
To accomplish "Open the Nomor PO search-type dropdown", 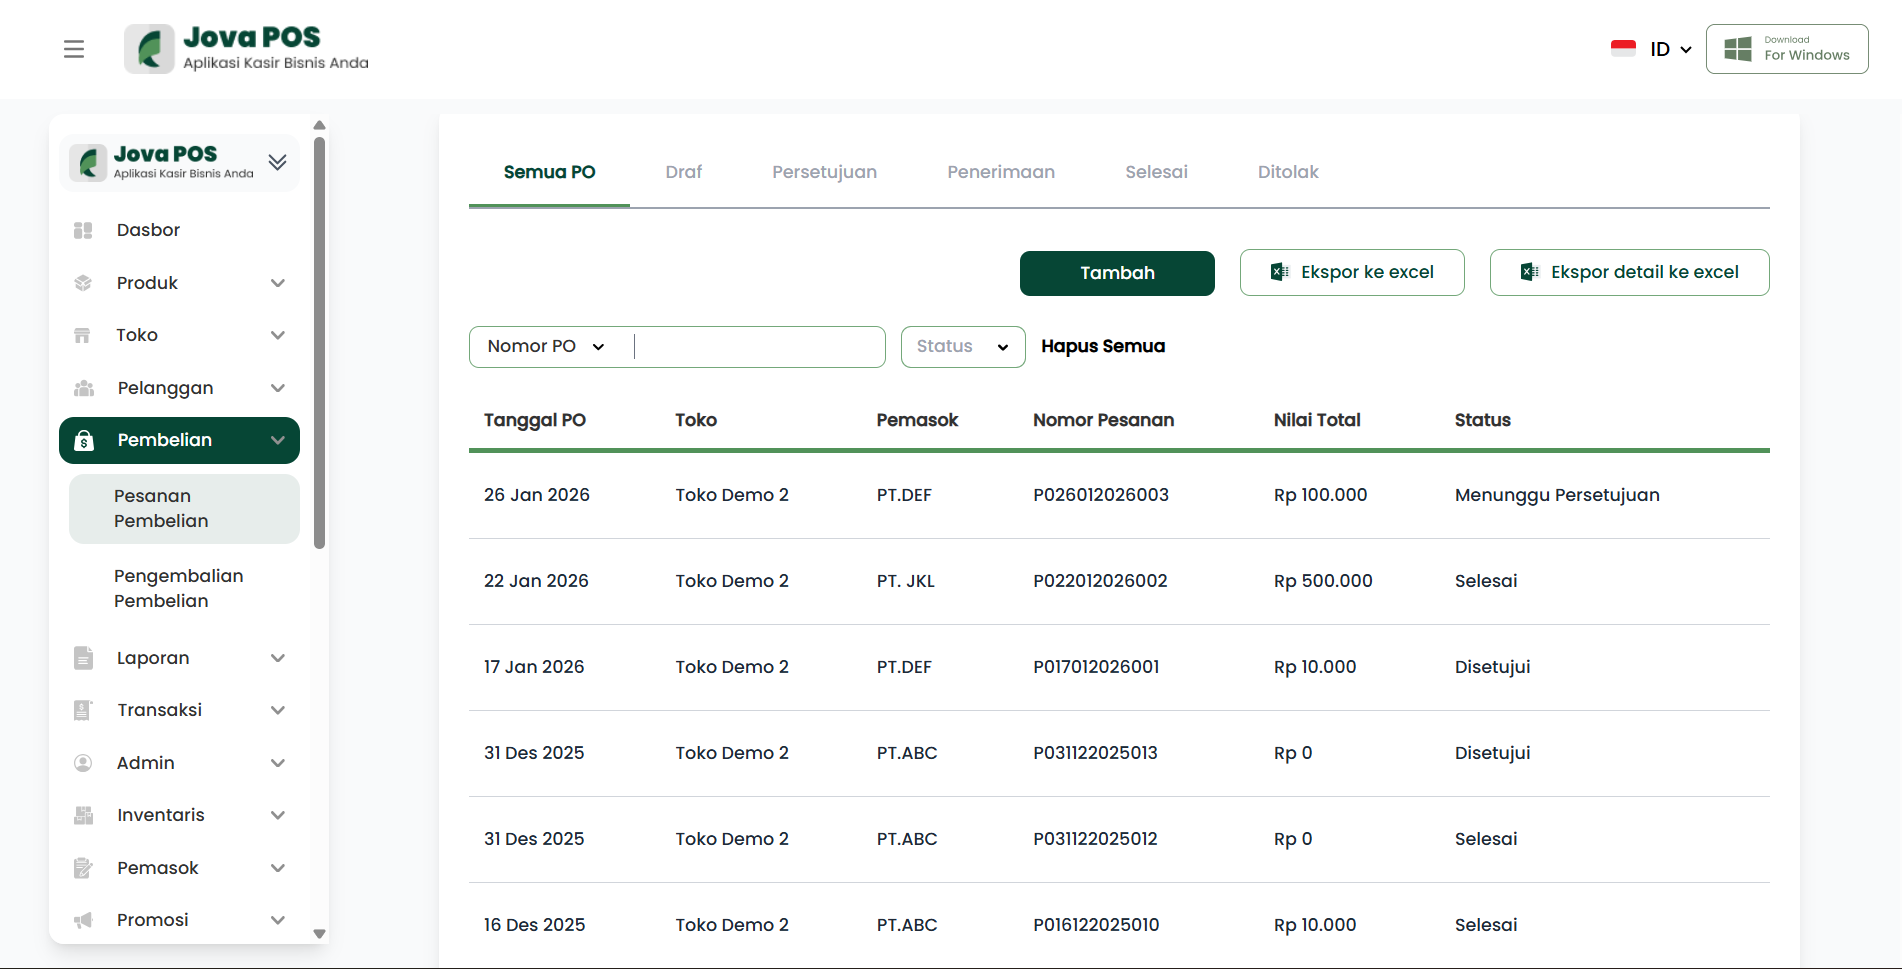I will [546, 347].
